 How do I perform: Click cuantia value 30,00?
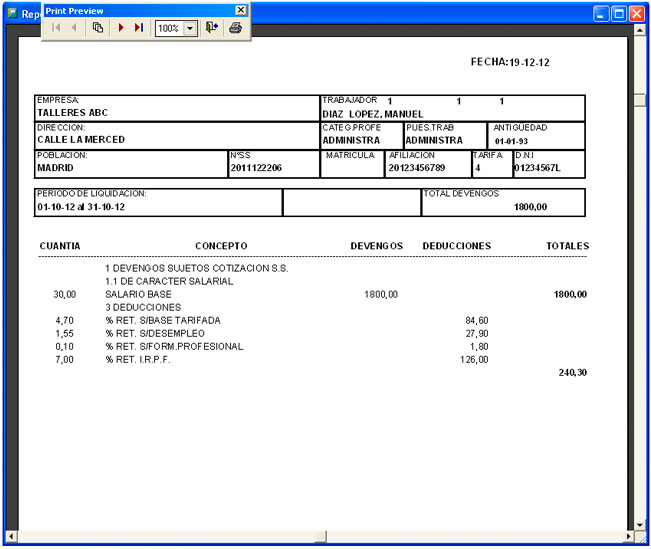(x=65, y=294)
